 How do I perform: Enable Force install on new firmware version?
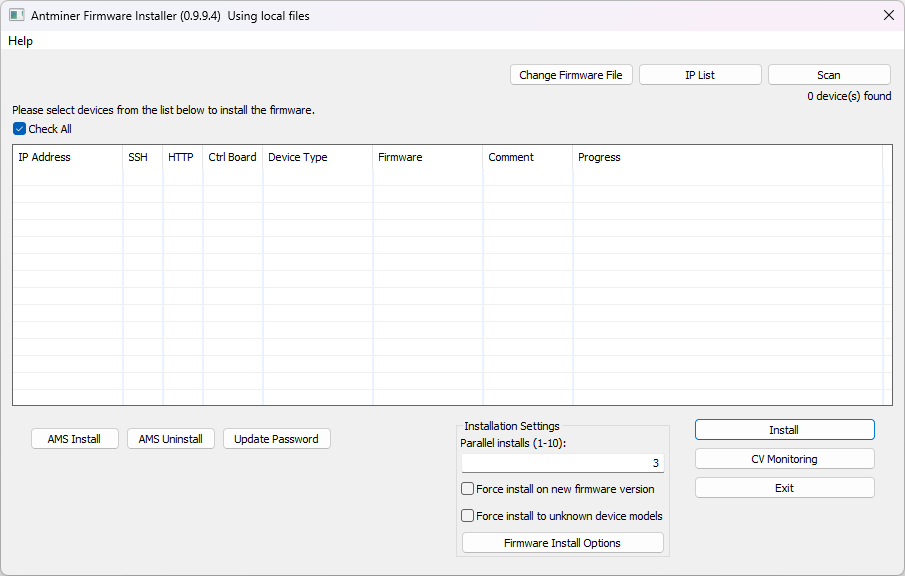pos(468,489)
